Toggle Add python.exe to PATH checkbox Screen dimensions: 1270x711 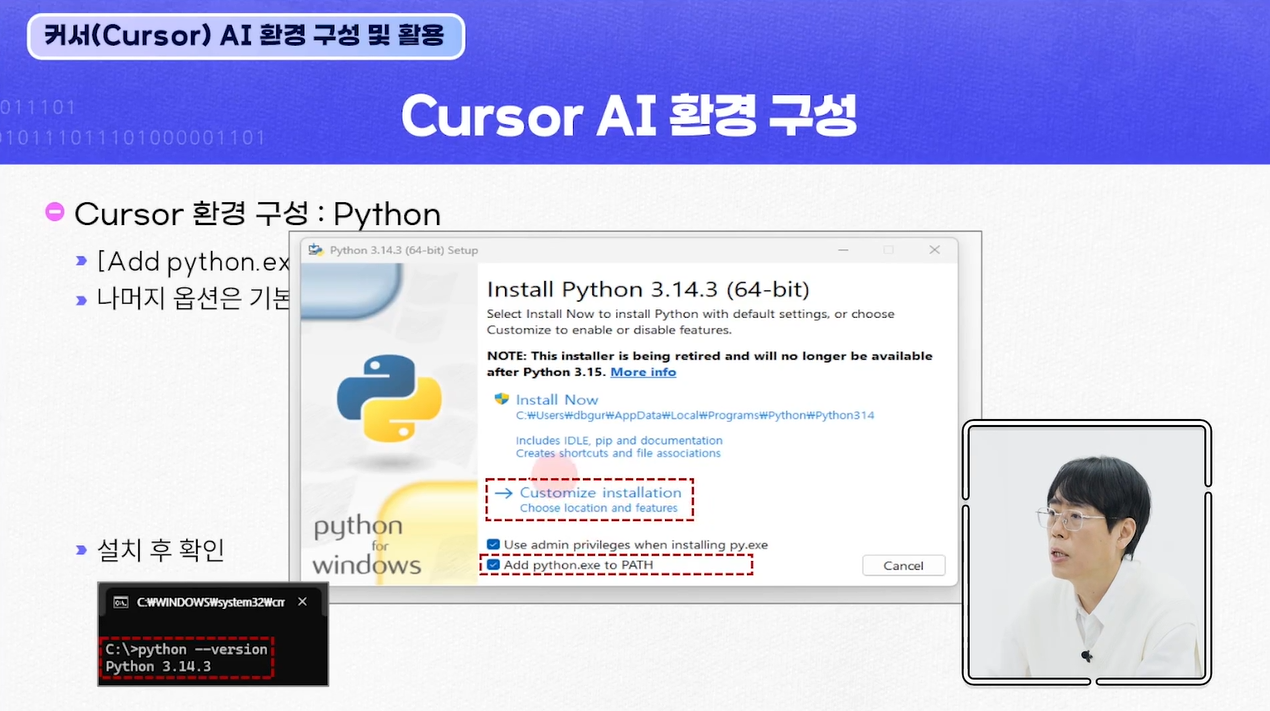click(x=493, y=565)
